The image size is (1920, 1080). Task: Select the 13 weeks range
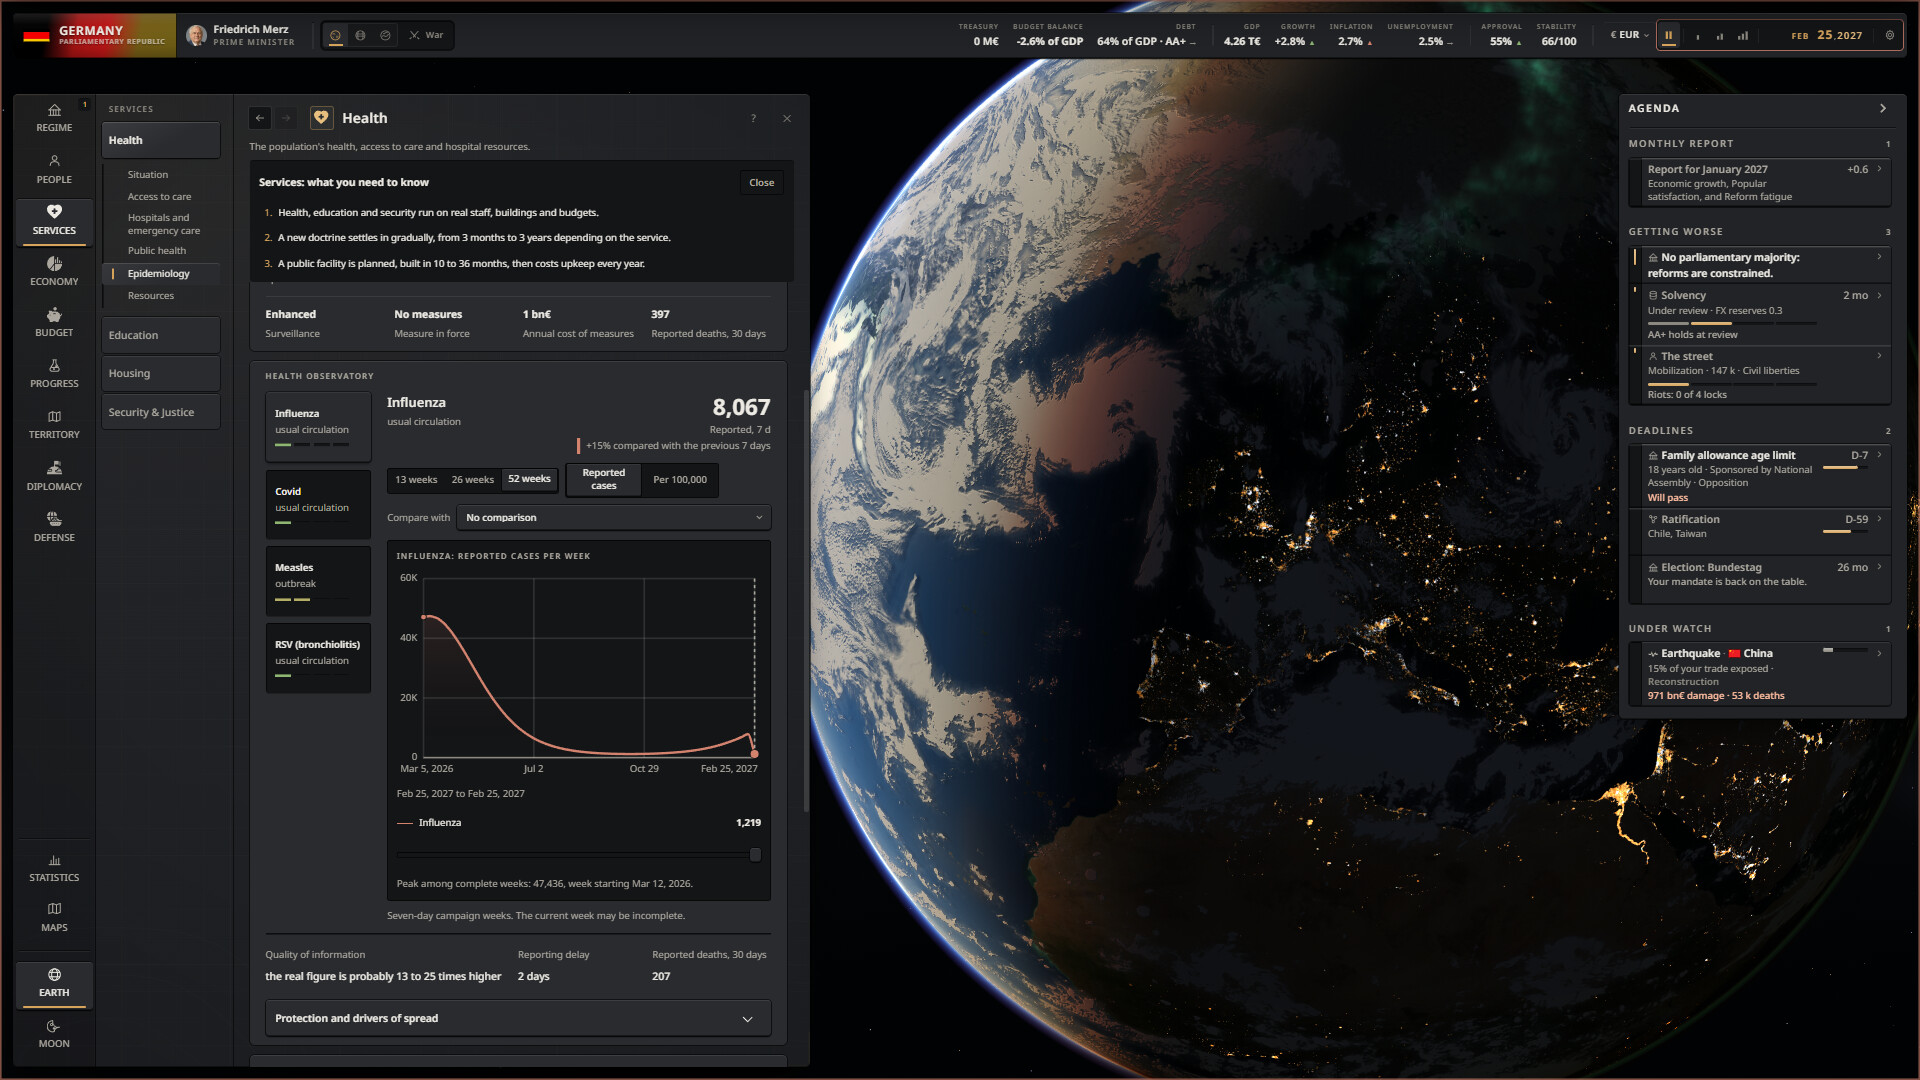[416, 479]
